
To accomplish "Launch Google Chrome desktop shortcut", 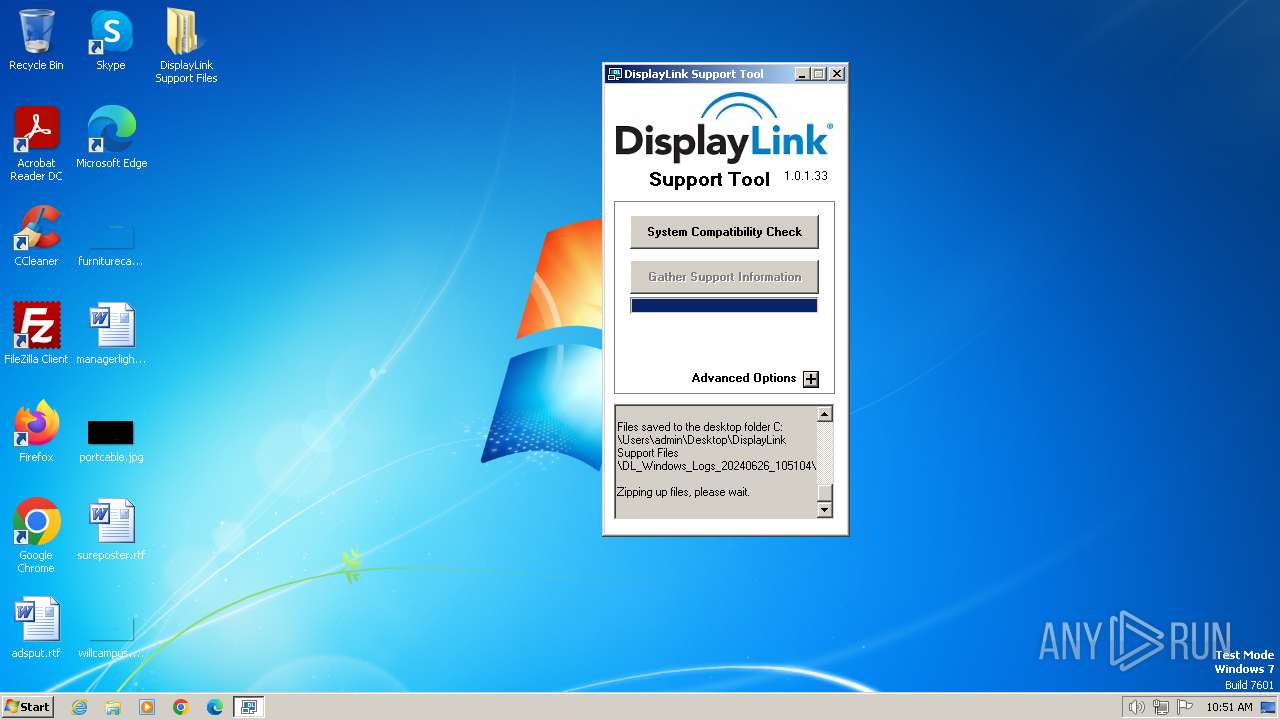I will click(36, 536).
